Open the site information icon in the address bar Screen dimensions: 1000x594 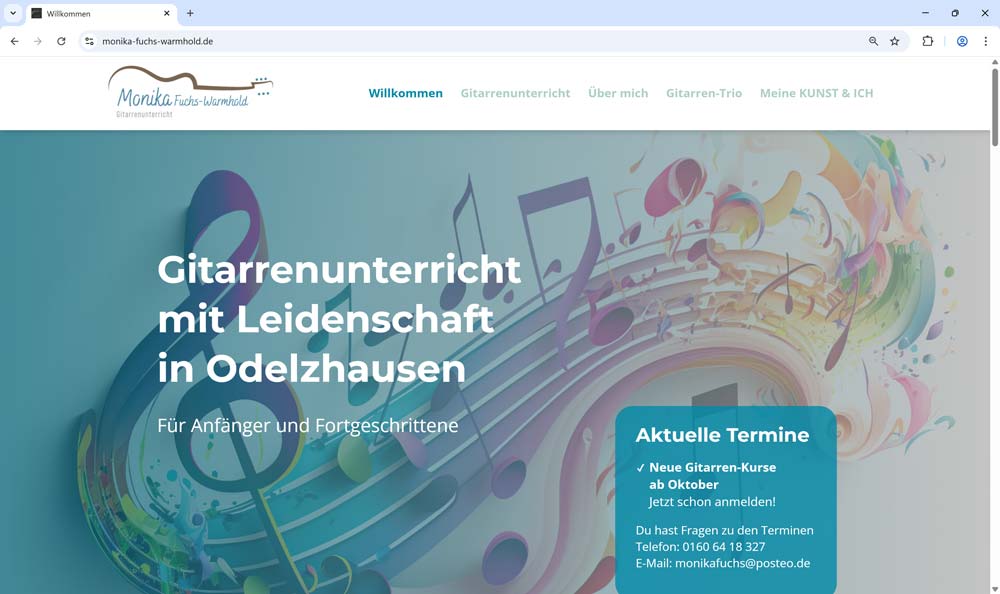click(x=89, y=41)
